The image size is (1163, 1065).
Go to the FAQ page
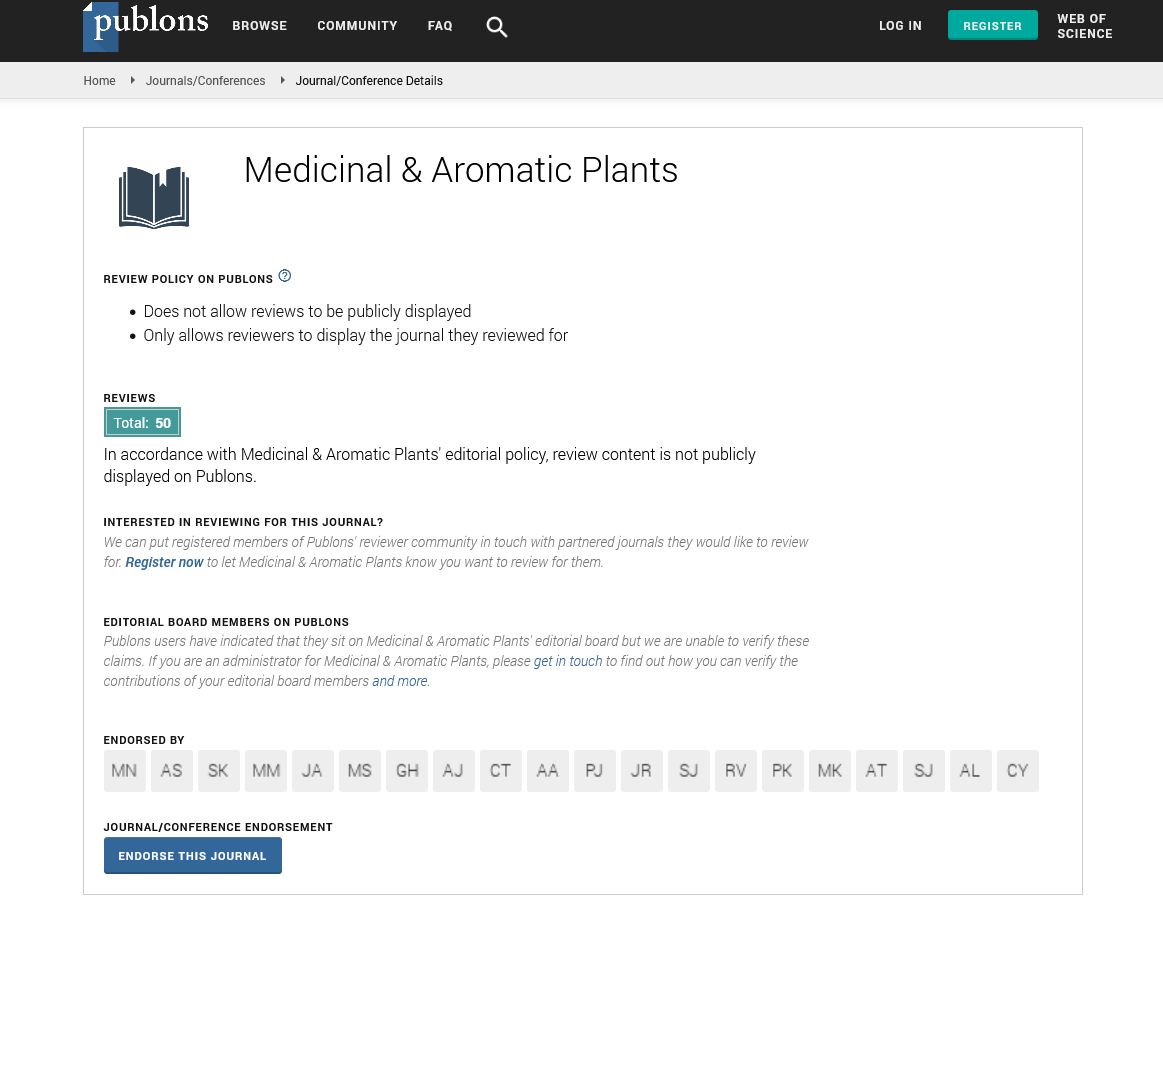click(x=440, y=26)
